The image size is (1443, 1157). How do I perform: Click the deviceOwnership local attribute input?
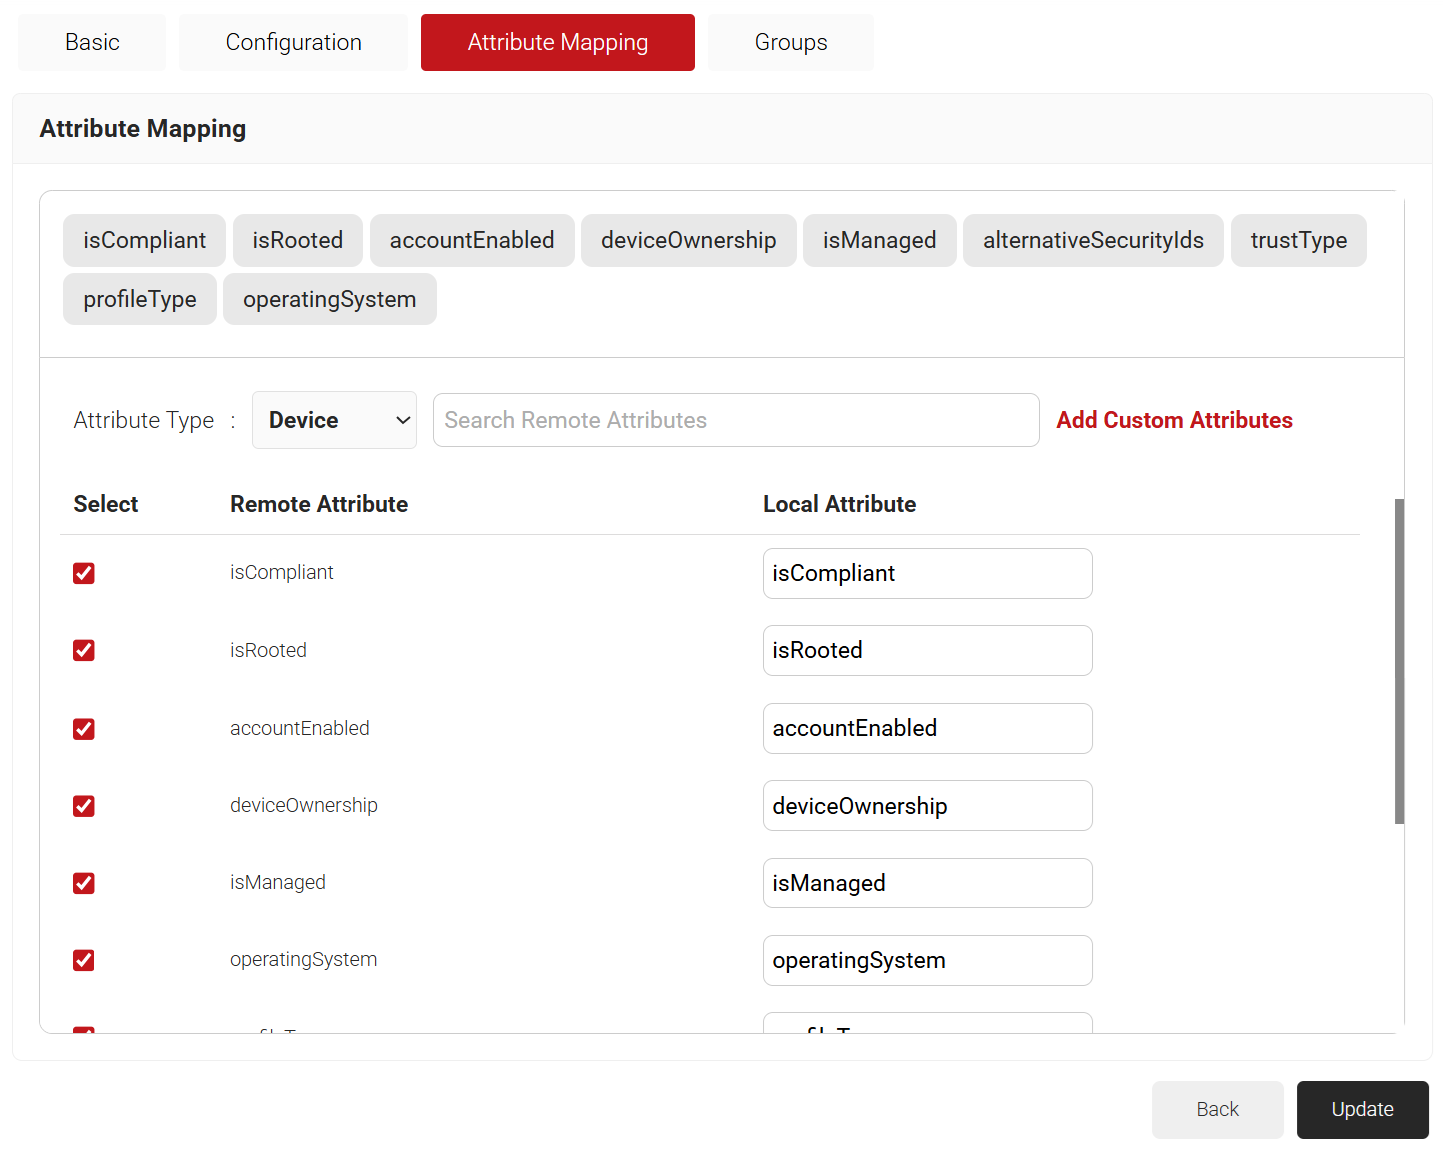click(927, 806)
